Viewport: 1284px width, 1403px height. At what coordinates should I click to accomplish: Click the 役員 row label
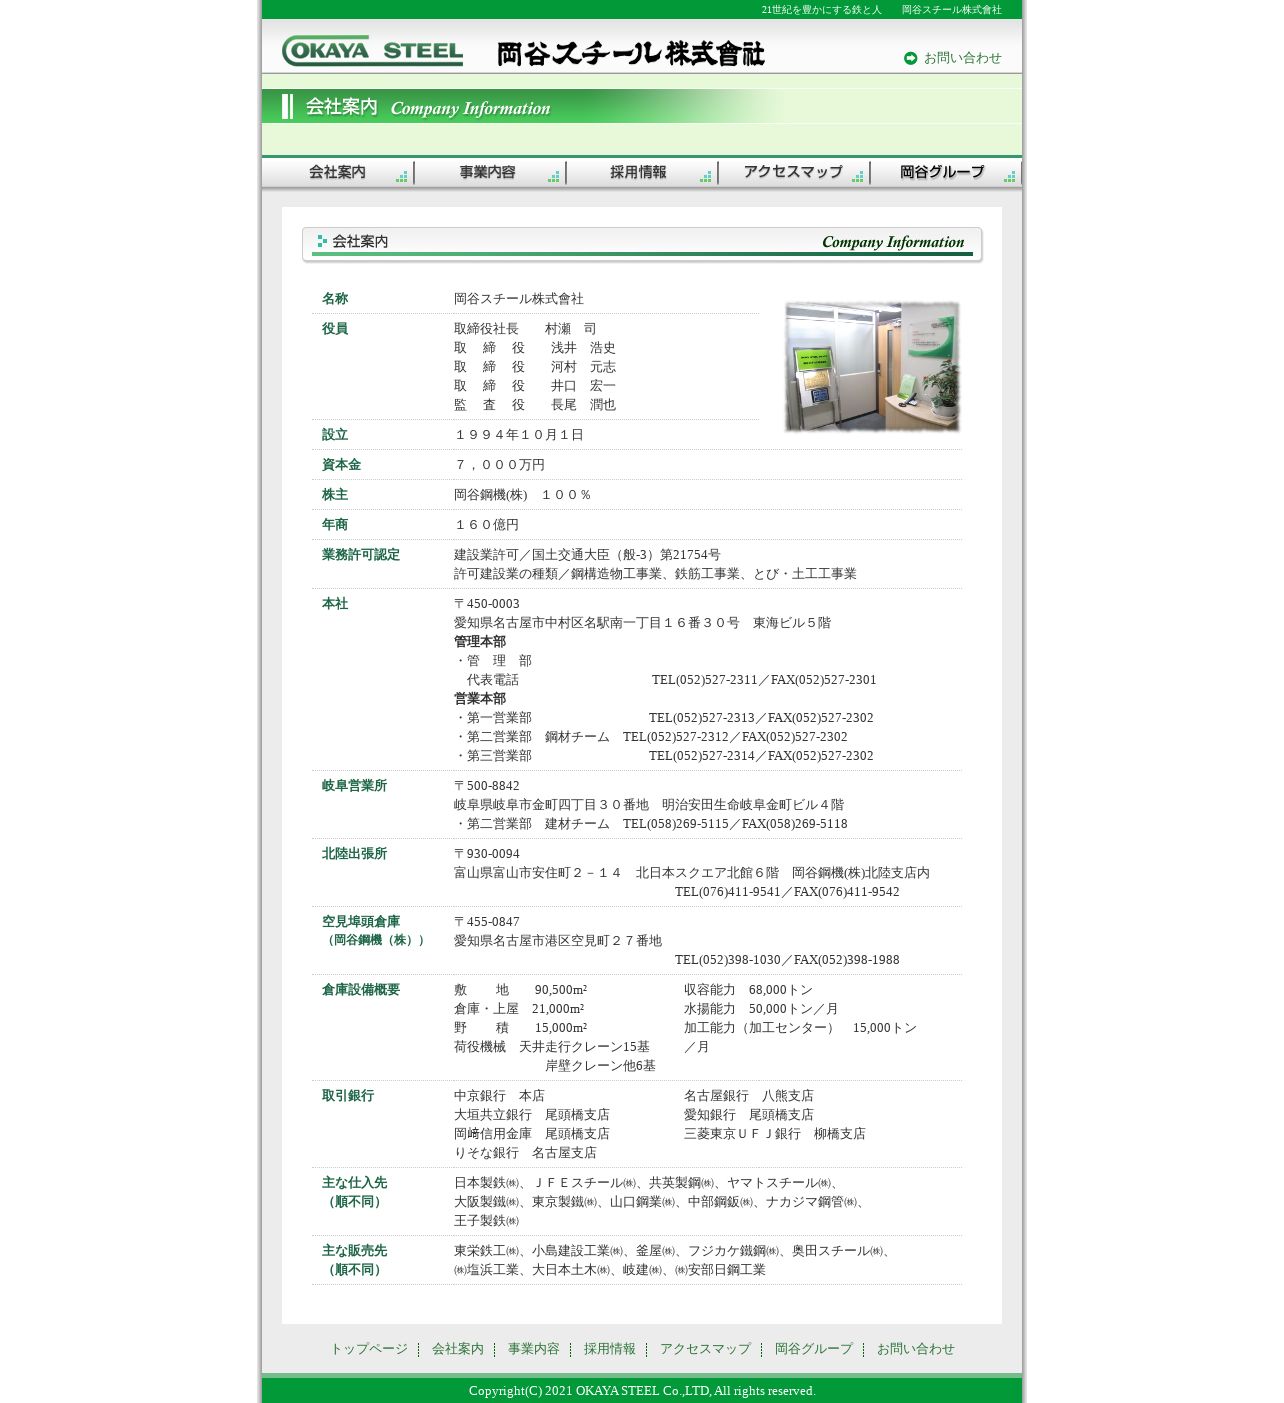pos(335,329)
